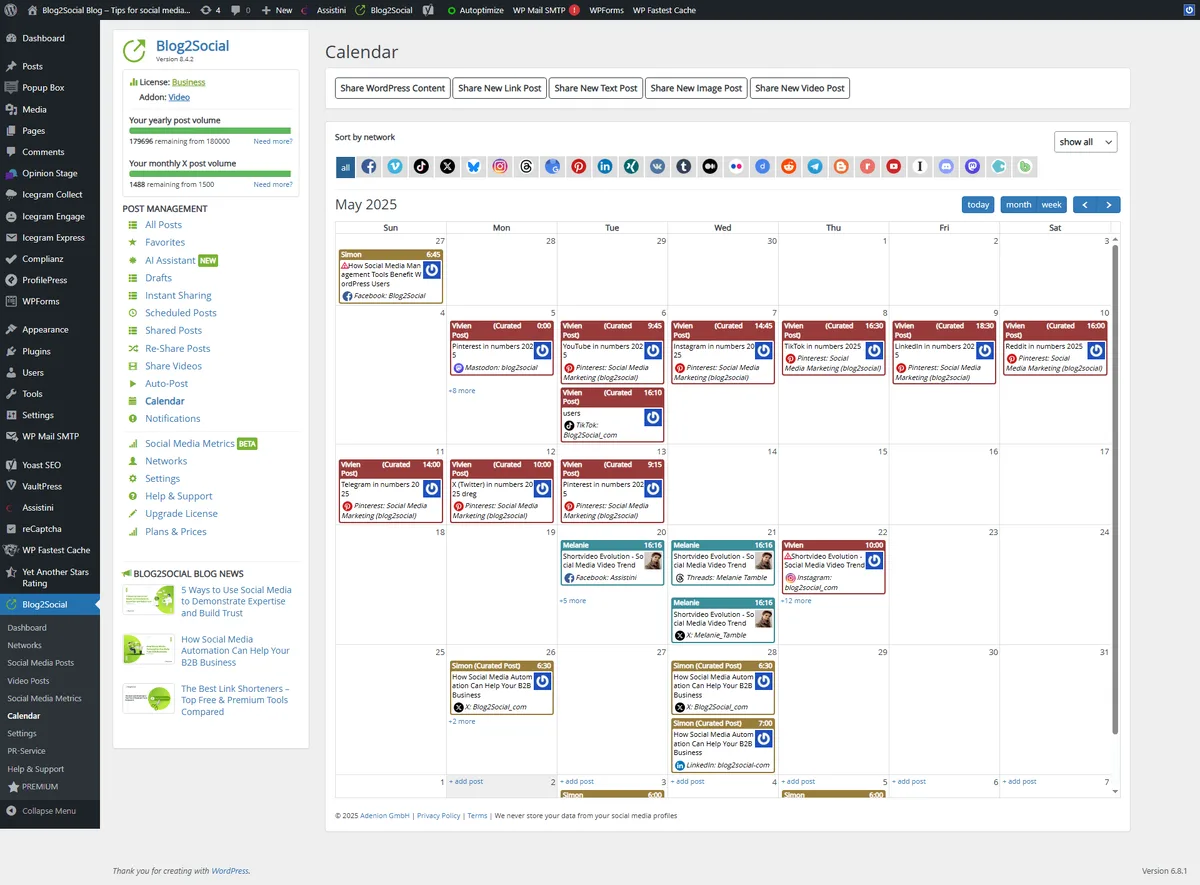The width and height of the screenshot is (1200, 885).
Task: Filter calendar by Mastodon network icon
Action: pyautogui.click(x=973, y=167)
